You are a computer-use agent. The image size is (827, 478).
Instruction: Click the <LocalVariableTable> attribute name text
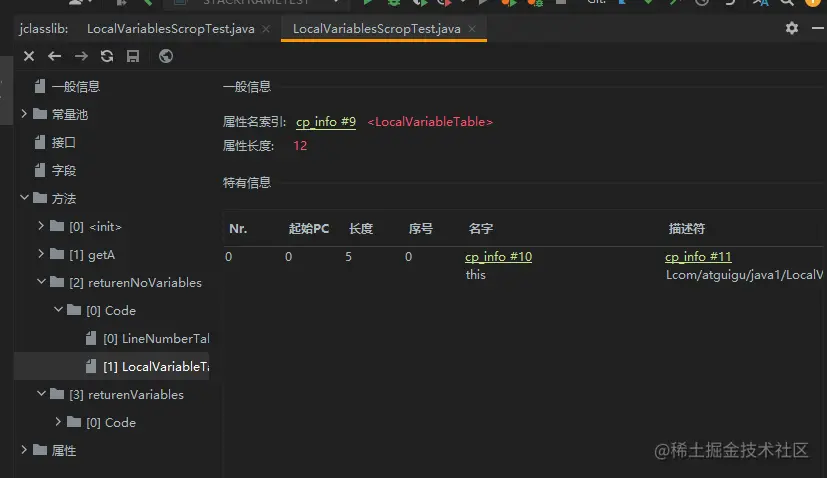coord(430,122)
